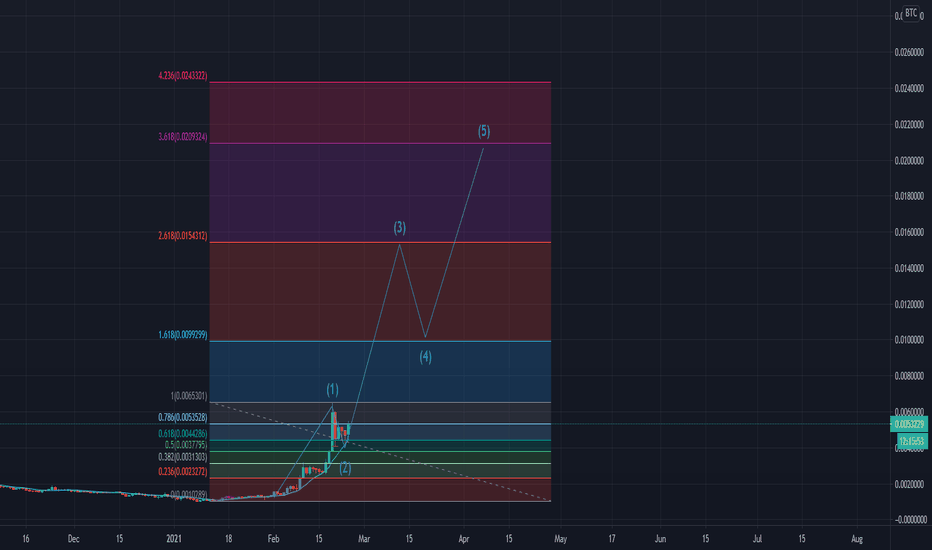
Task: Click the bar countdown timer 12:15:53
Action: (912, 441)
